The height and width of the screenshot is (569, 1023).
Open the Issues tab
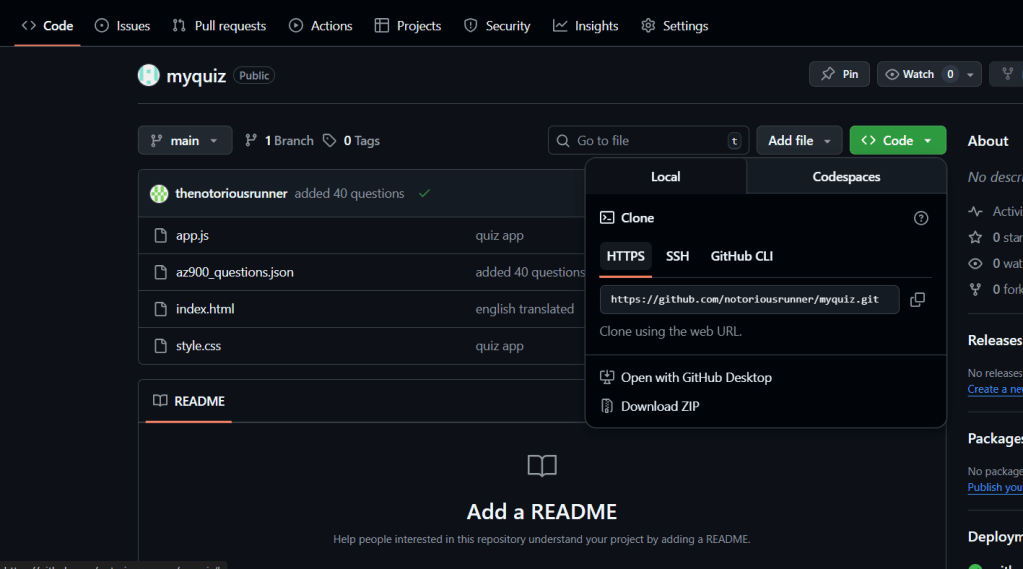(122, 25)
